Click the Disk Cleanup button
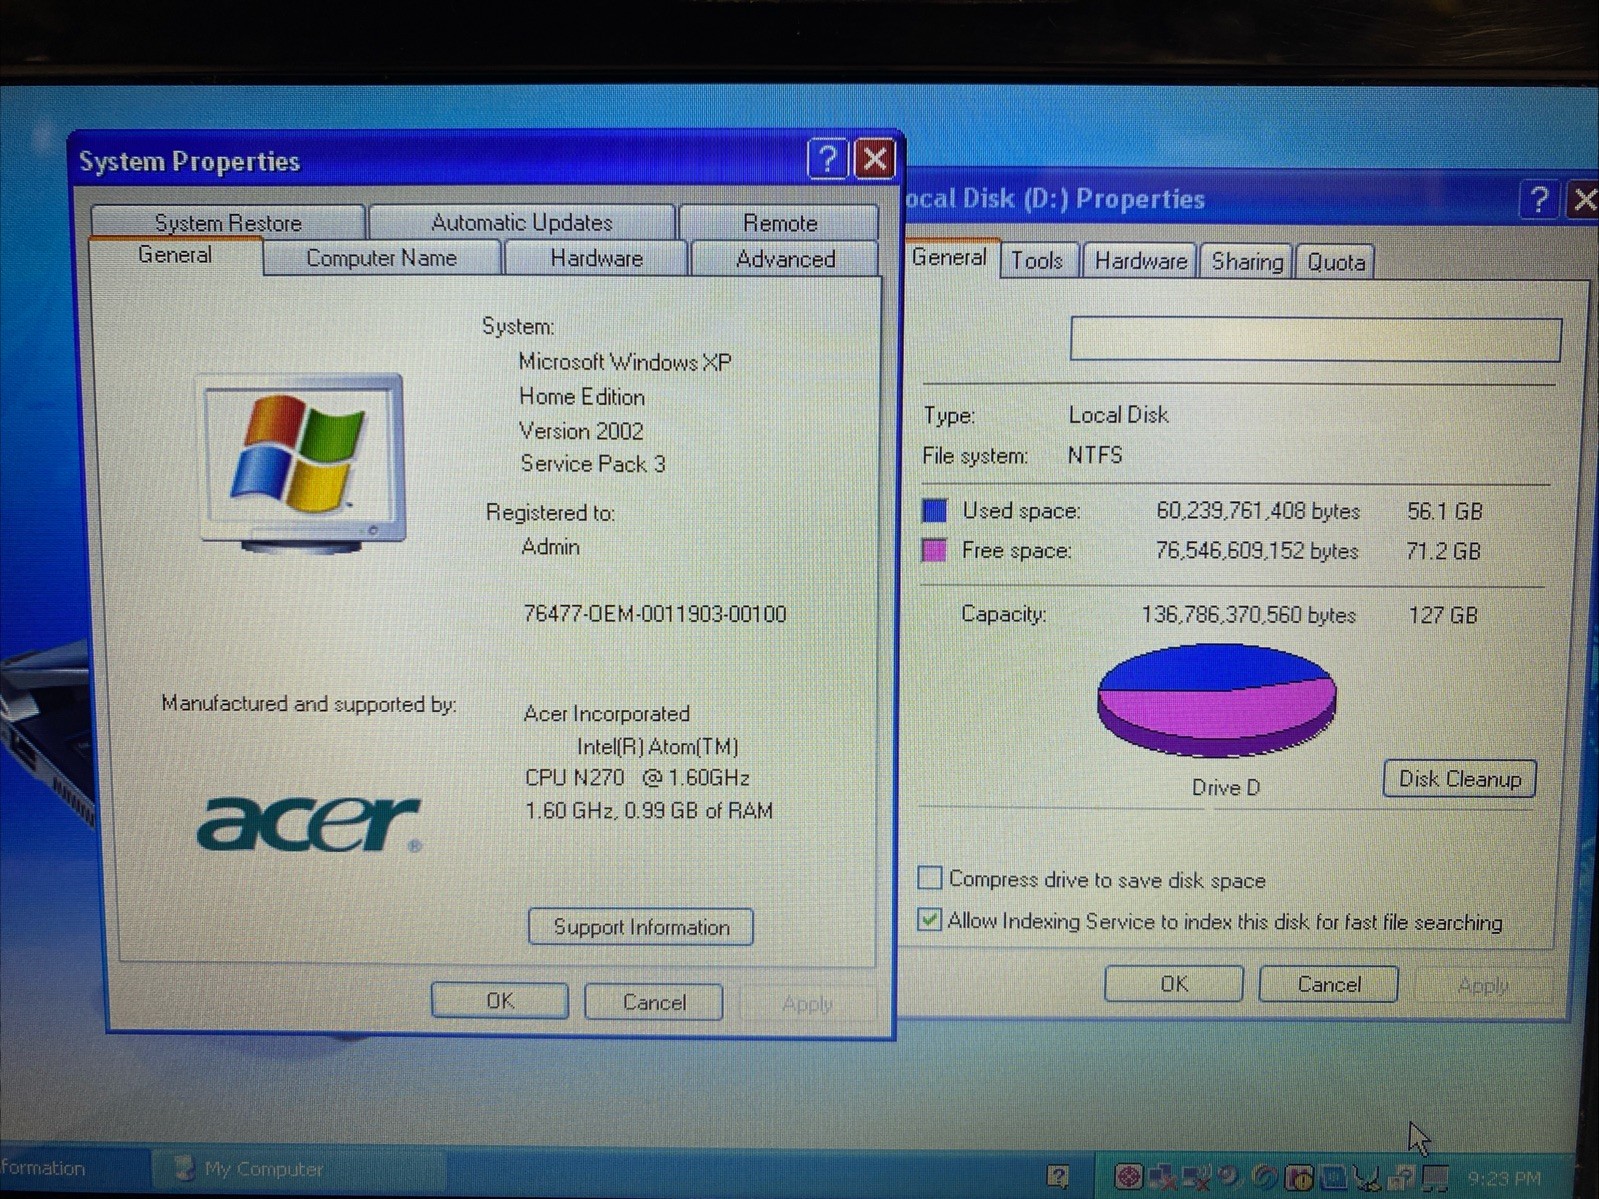1599x1199 pixels. tap(1460, 779)
